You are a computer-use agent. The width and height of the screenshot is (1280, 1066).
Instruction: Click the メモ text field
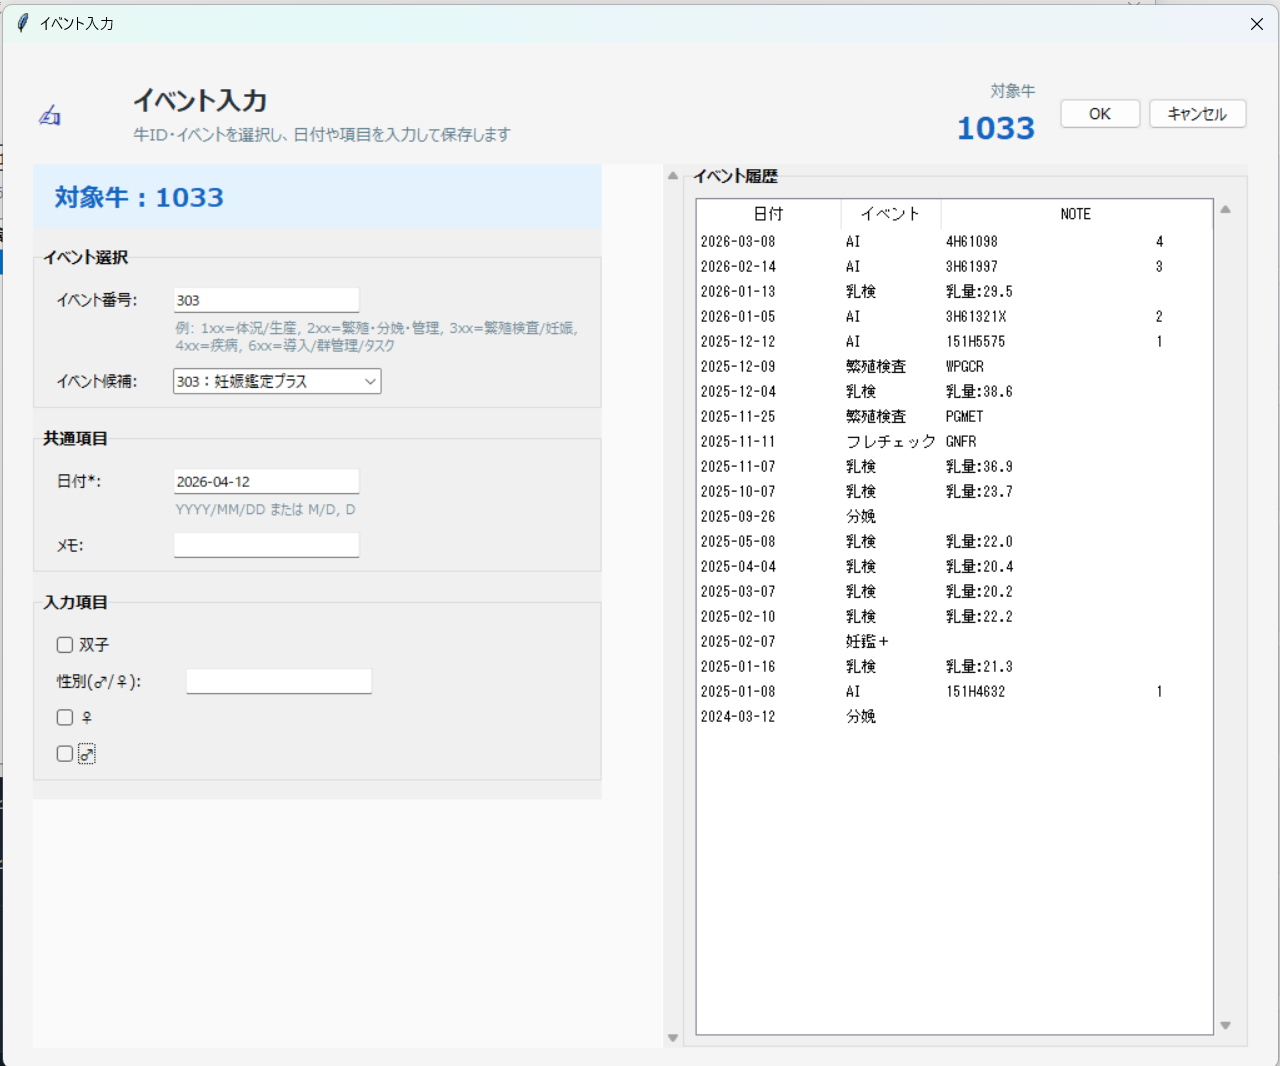(x=266, y=545)
